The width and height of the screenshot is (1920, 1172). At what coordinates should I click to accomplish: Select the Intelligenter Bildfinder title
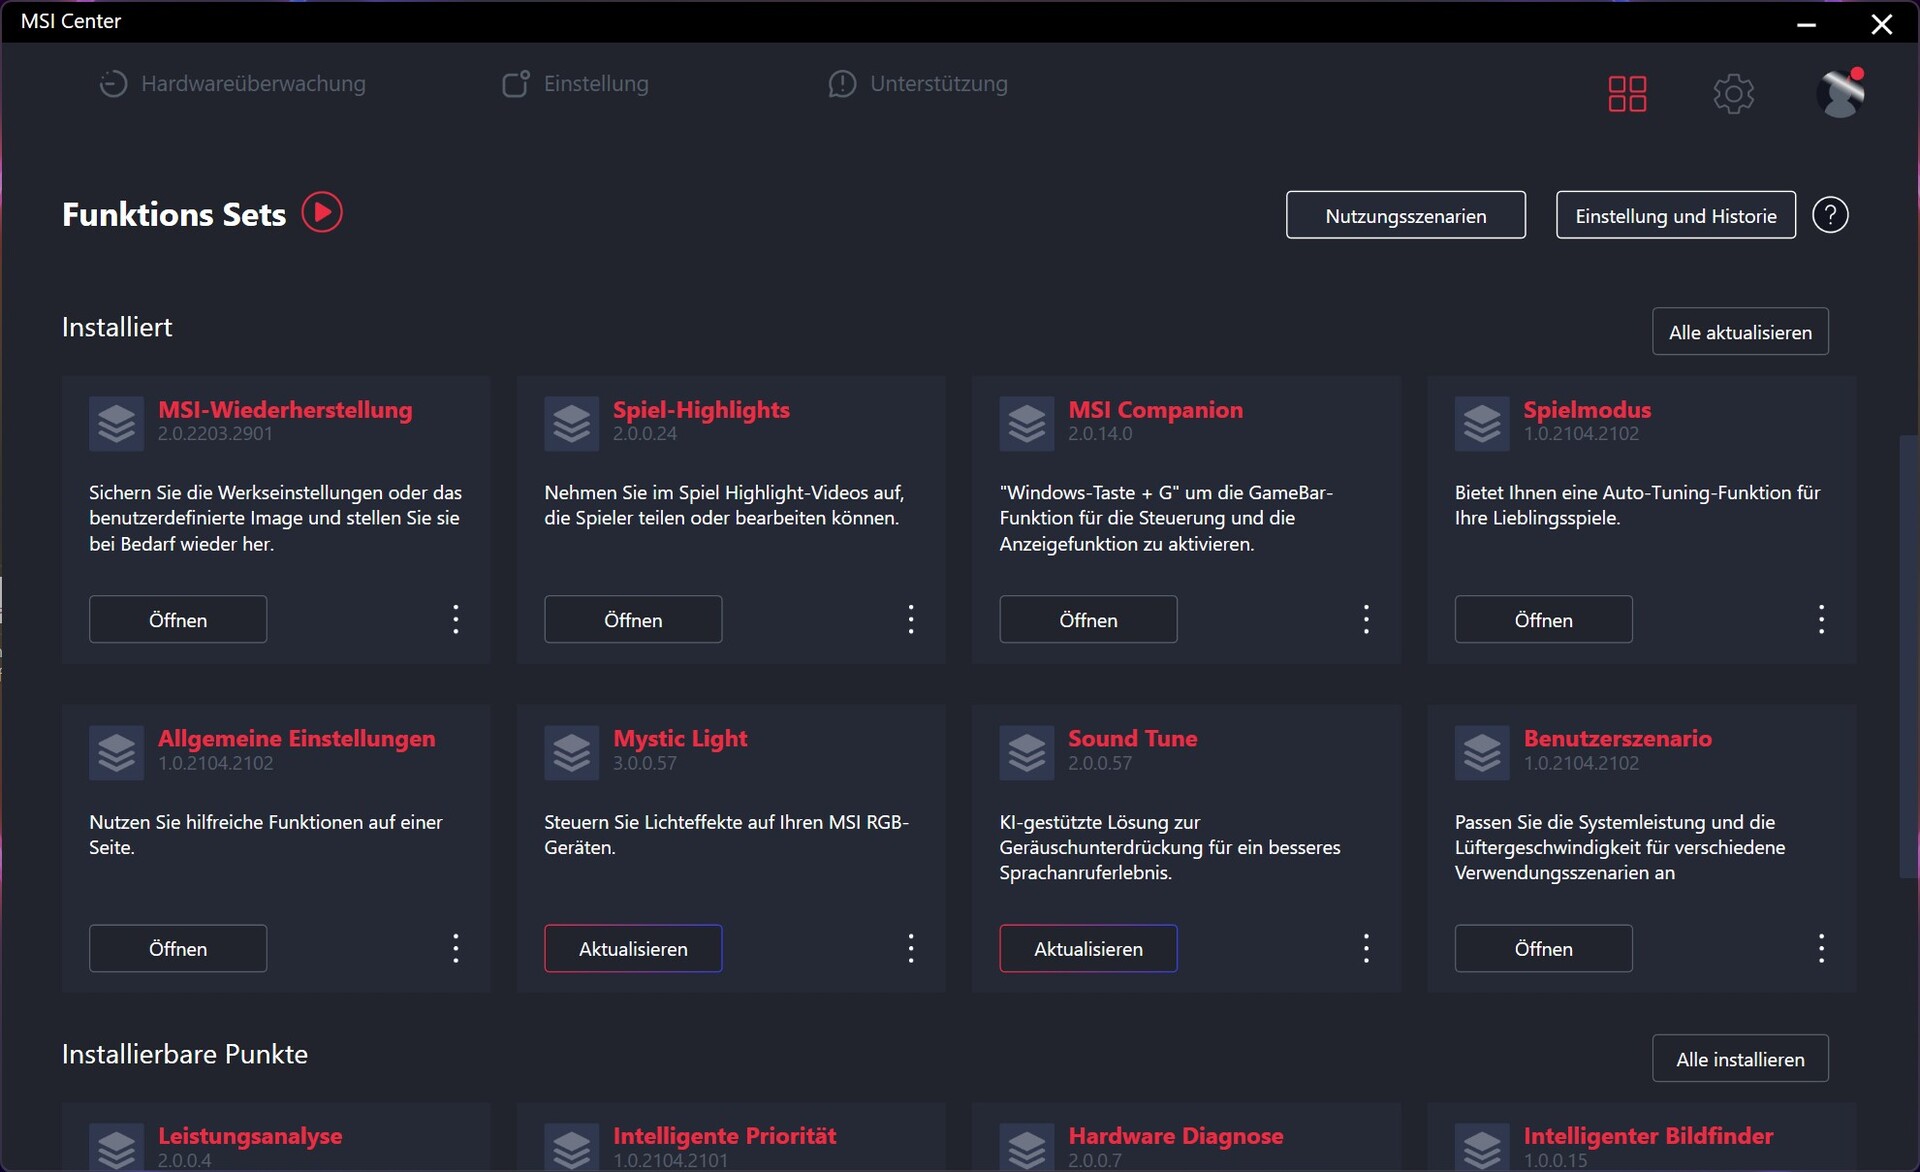[1648, 1136]
